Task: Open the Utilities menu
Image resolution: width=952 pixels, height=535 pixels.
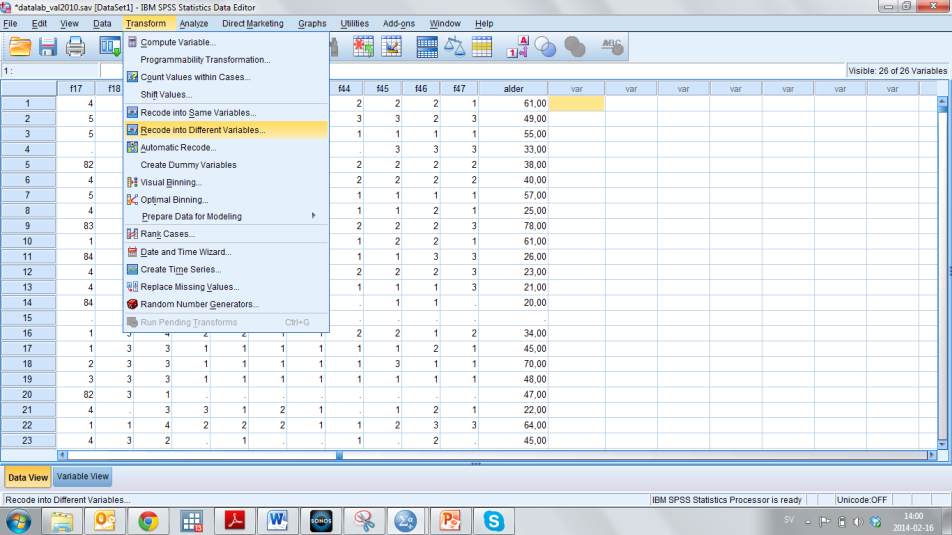Action: pyautogui.click(x=355, y=24)
